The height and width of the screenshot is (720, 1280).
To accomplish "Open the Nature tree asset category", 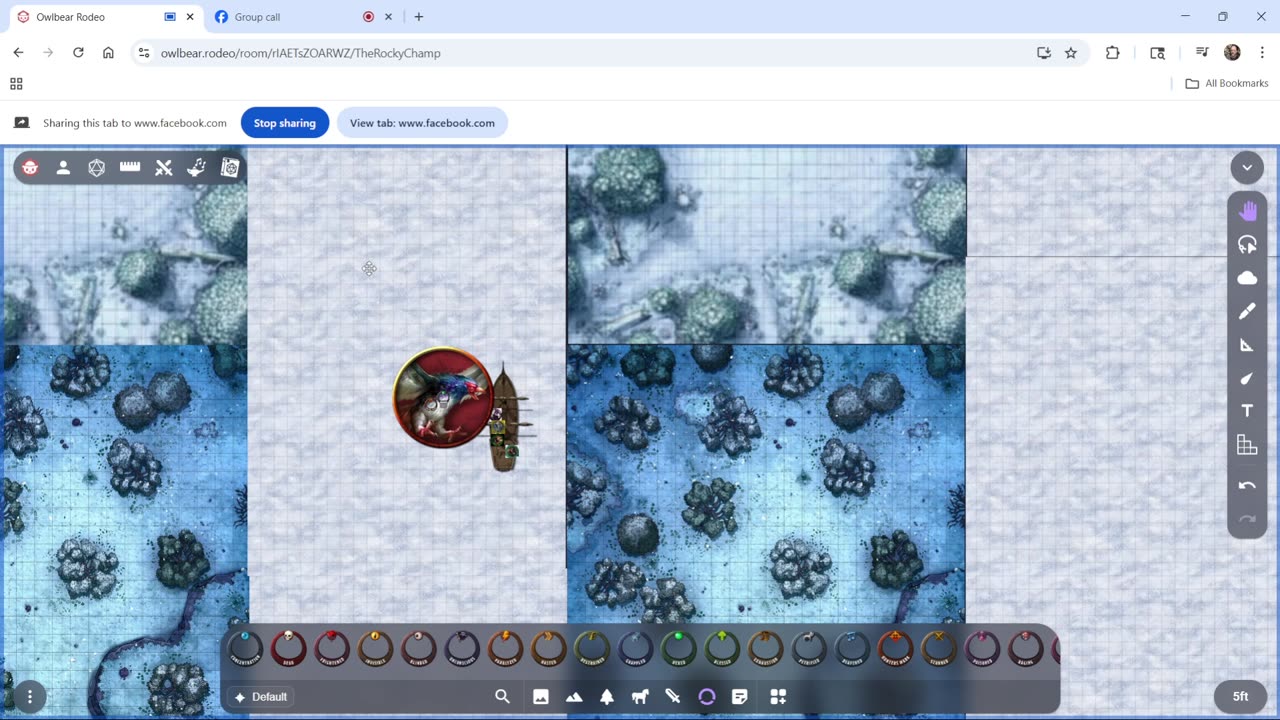I will (607, 697).
